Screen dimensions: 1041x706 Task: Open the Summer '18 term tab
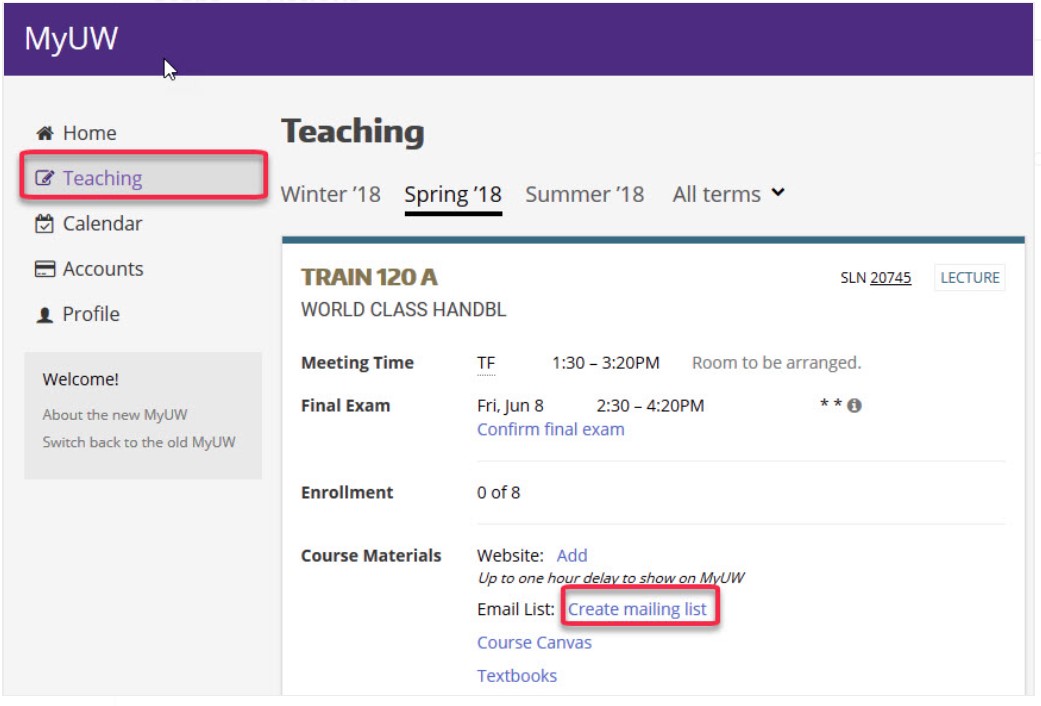tap(584, 194)
